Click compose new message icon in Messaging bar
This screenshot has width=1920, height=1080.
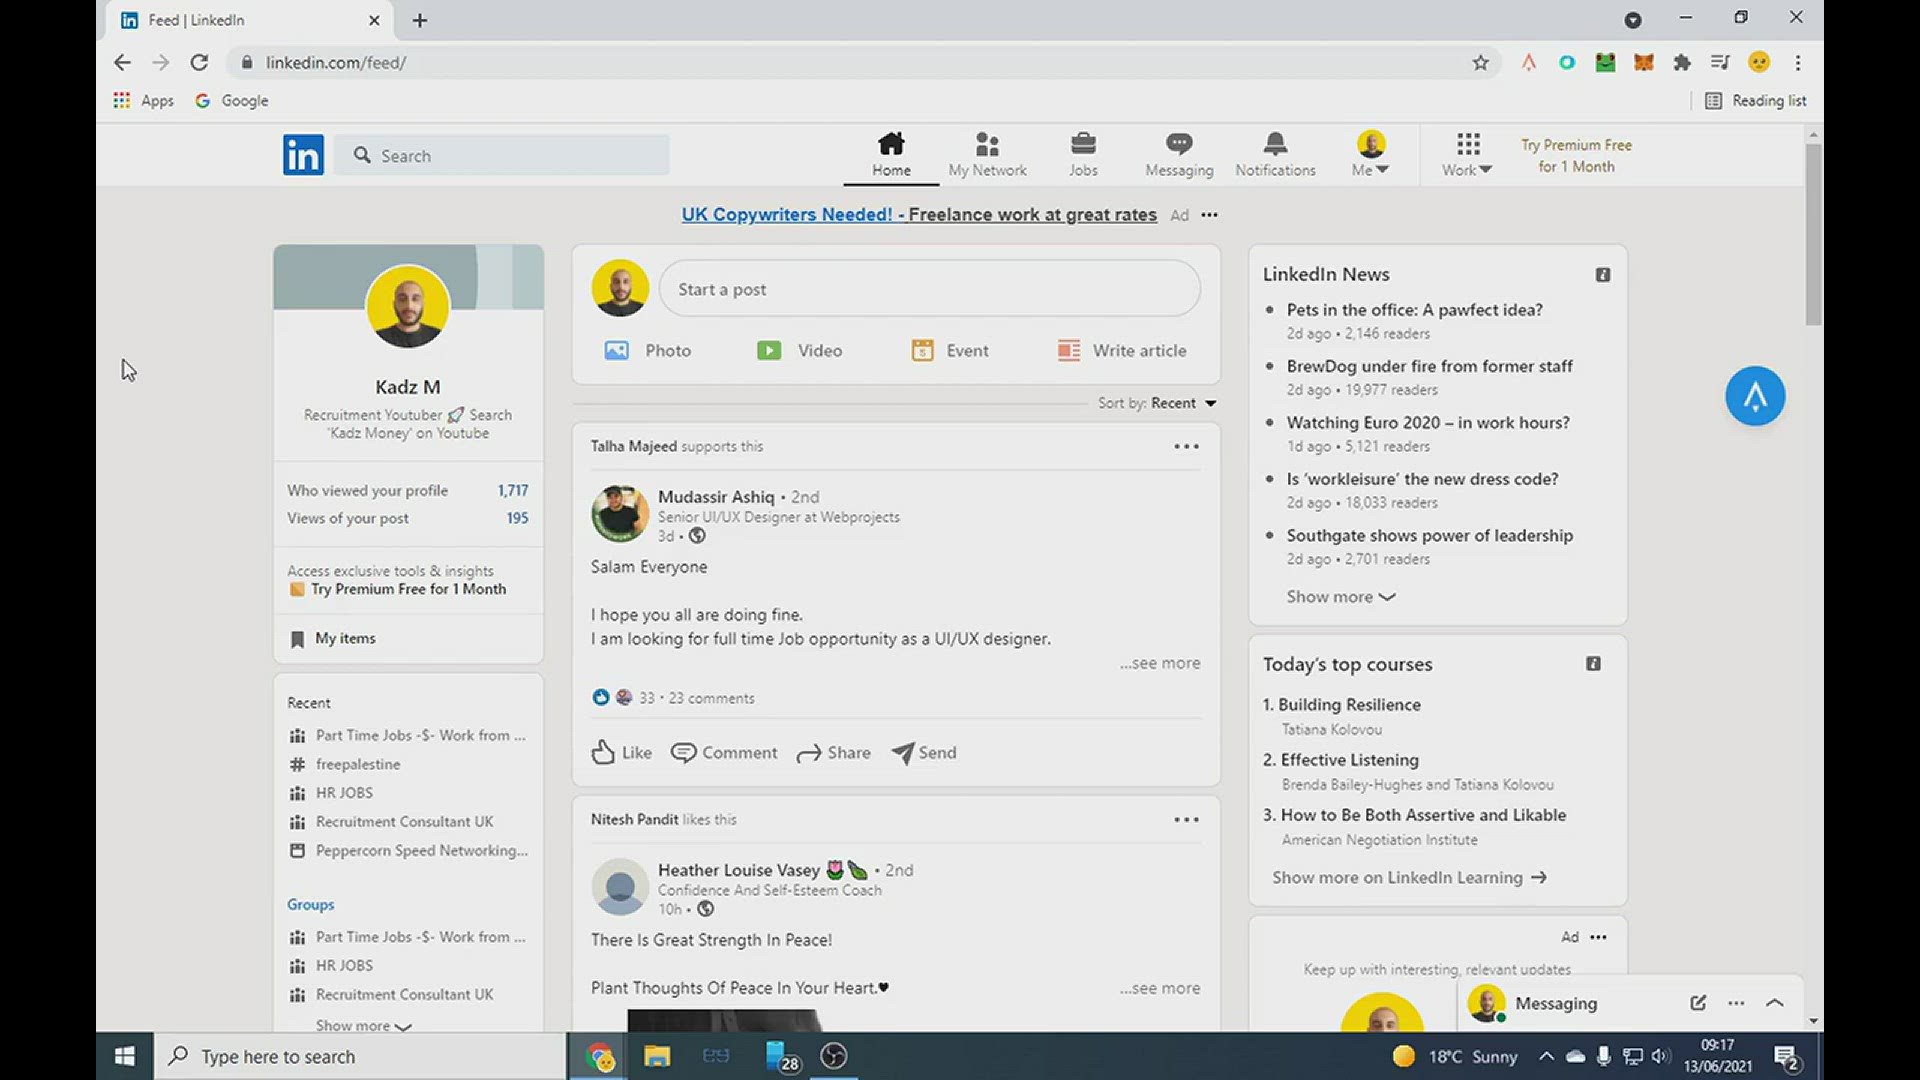coord(1698,1003)
